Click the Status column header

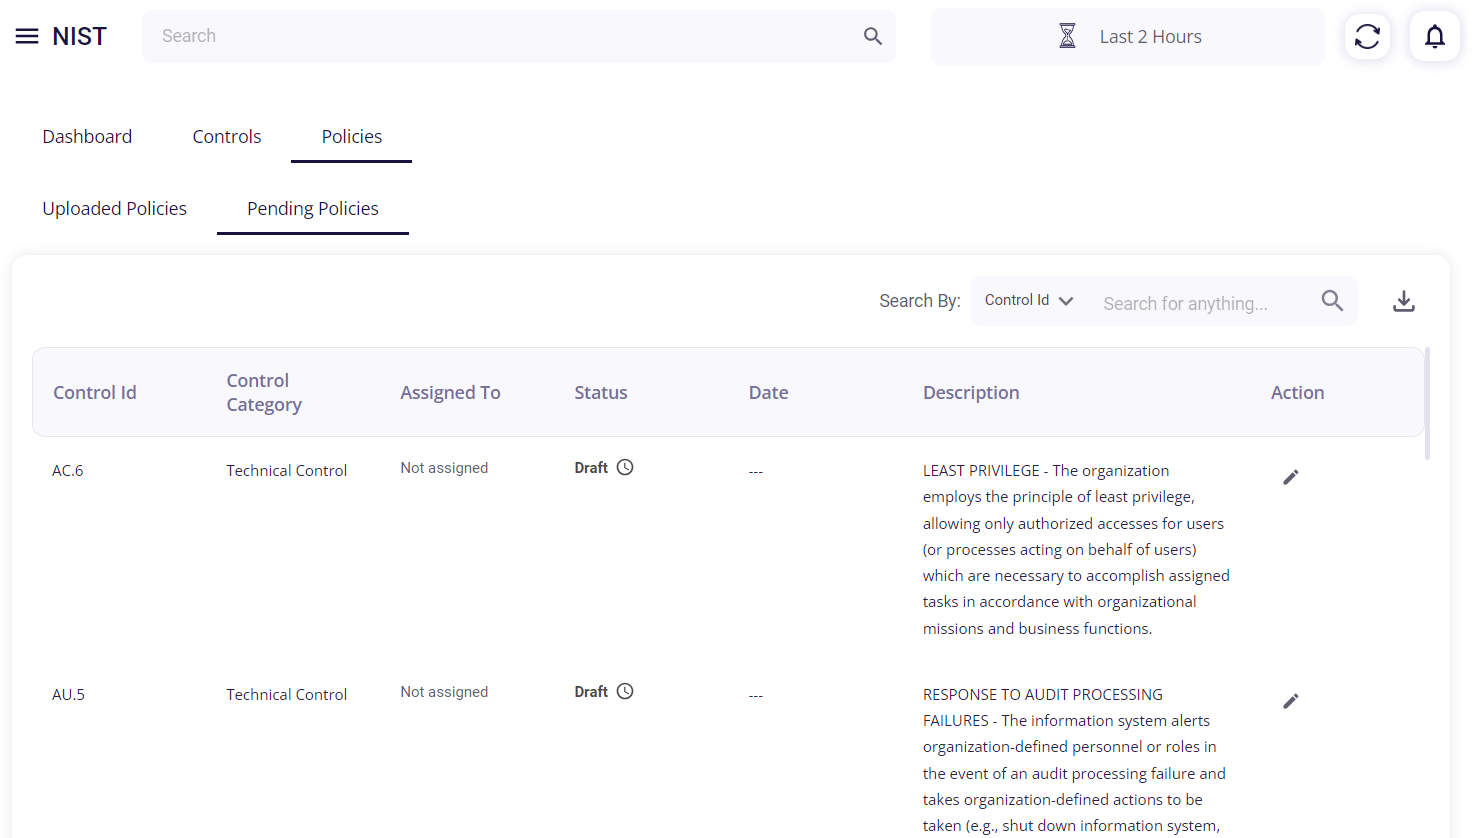601,393
